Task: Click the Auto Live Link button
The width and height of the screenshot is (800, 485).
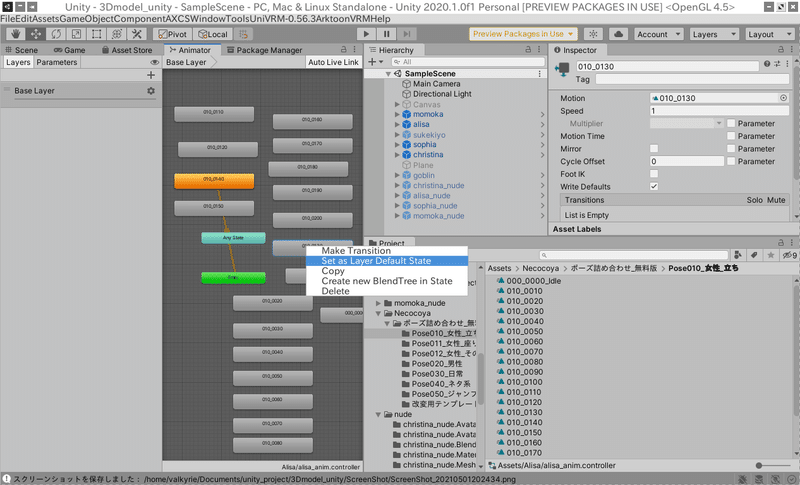Action: click(x=334, y=62)
